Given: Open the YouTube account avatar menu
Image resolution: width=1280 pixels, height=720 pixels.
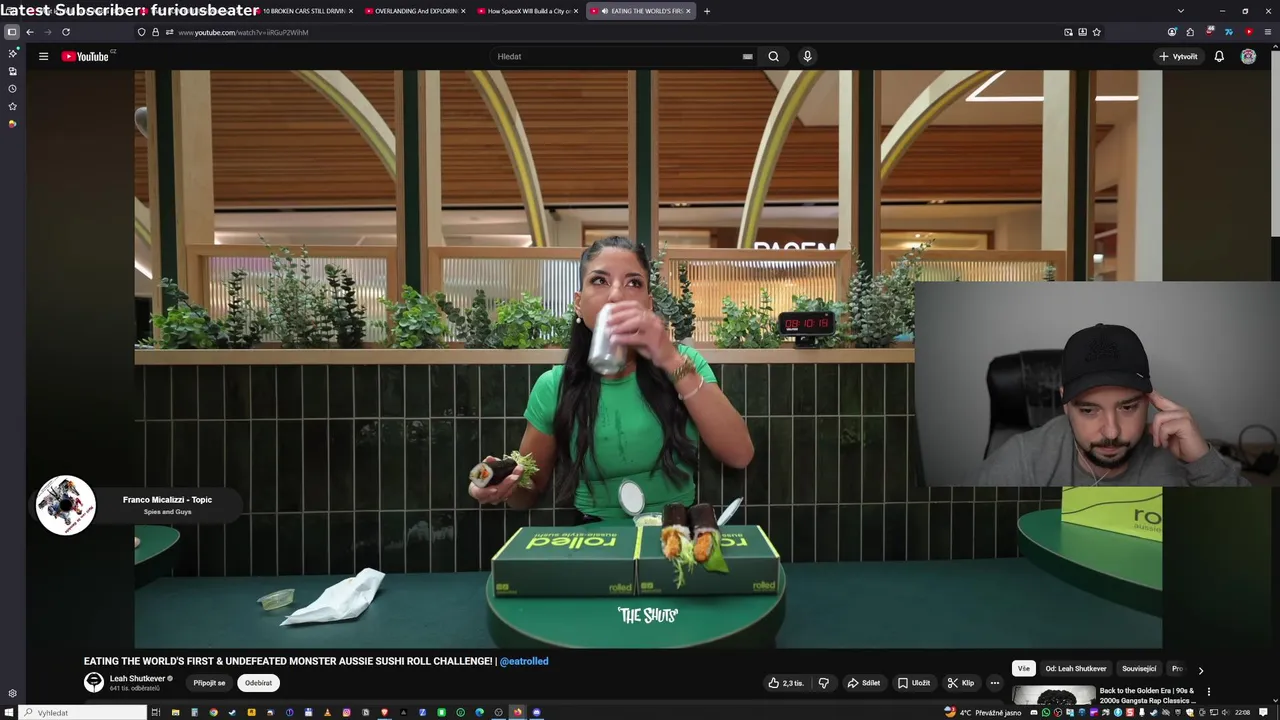Looking at the screenshot, I should coord(1248,56).
